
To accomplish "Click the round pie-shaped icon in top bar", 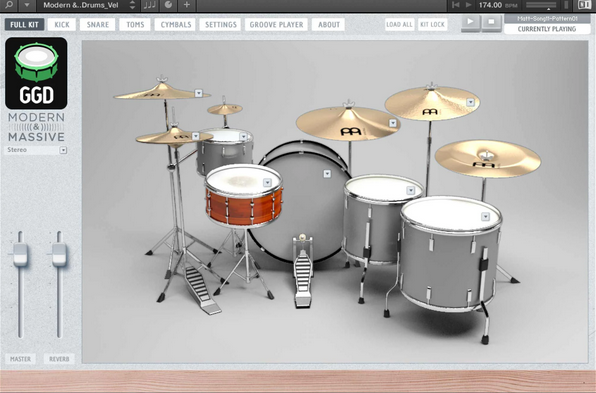I will (x=168, y=5).
